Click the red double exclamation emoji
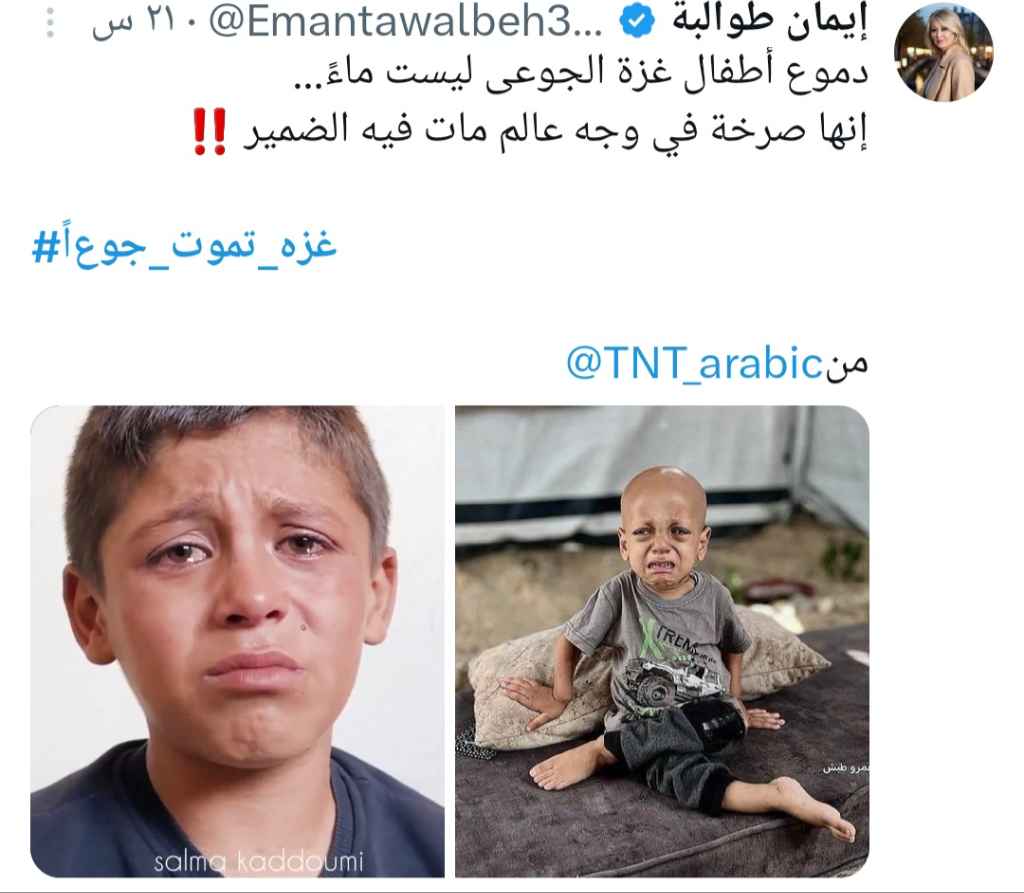1024x893 pixels. pos(210,131)
